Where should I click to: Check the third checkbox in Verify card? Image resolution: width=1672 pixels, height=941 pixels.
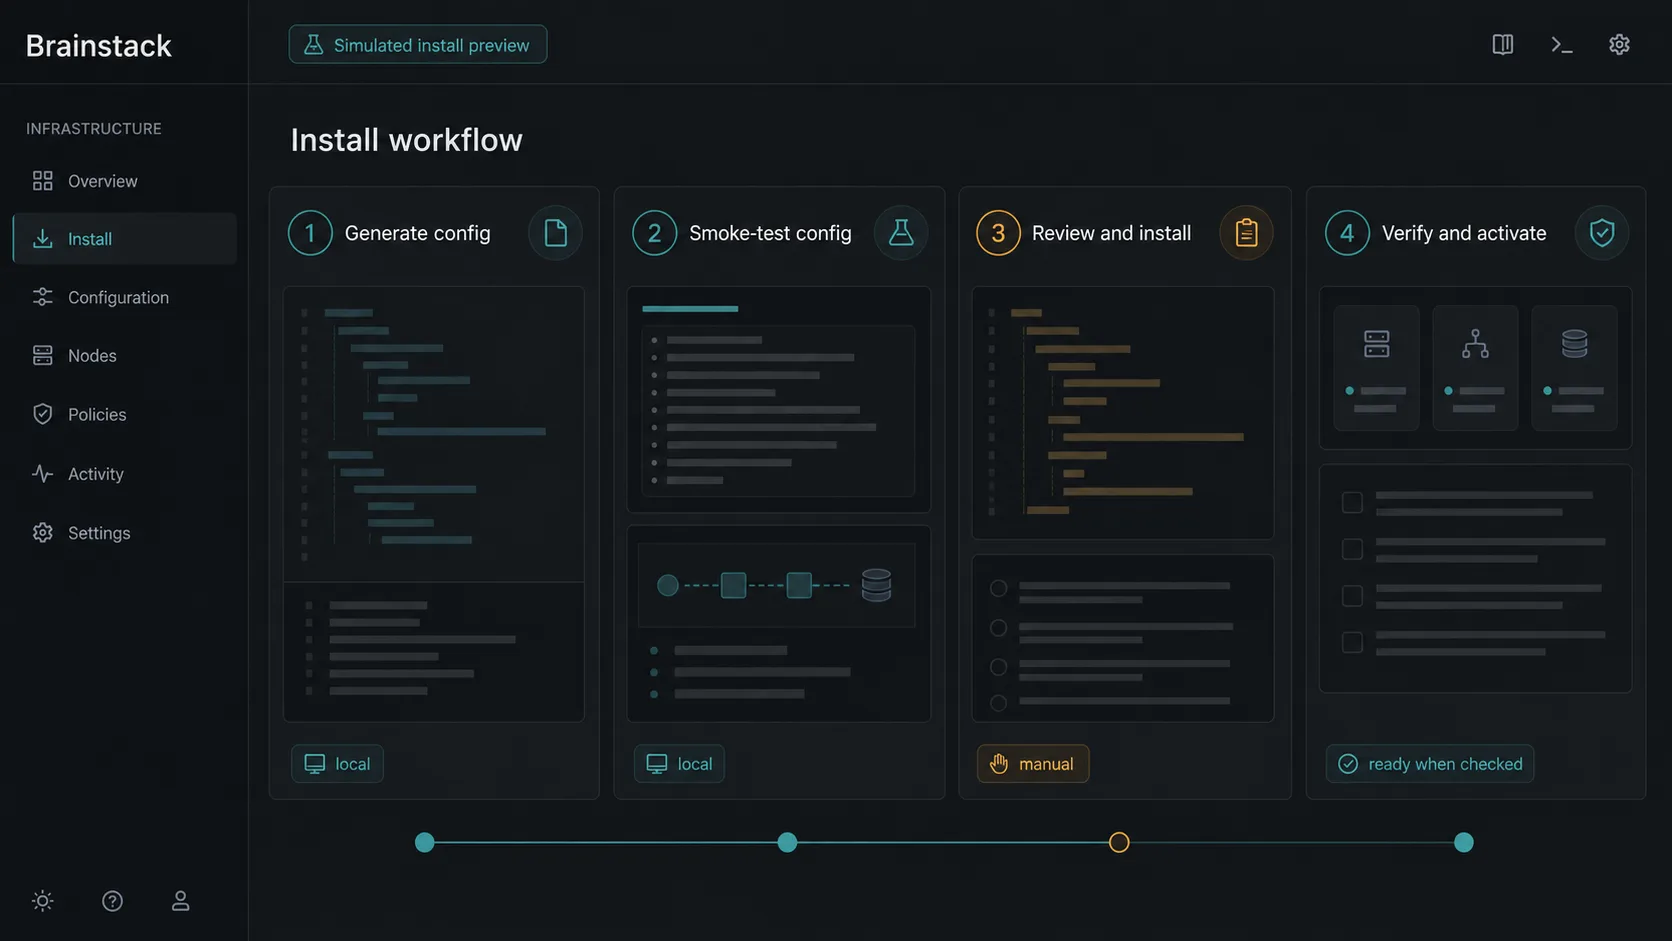click(x=1352, y=596)
